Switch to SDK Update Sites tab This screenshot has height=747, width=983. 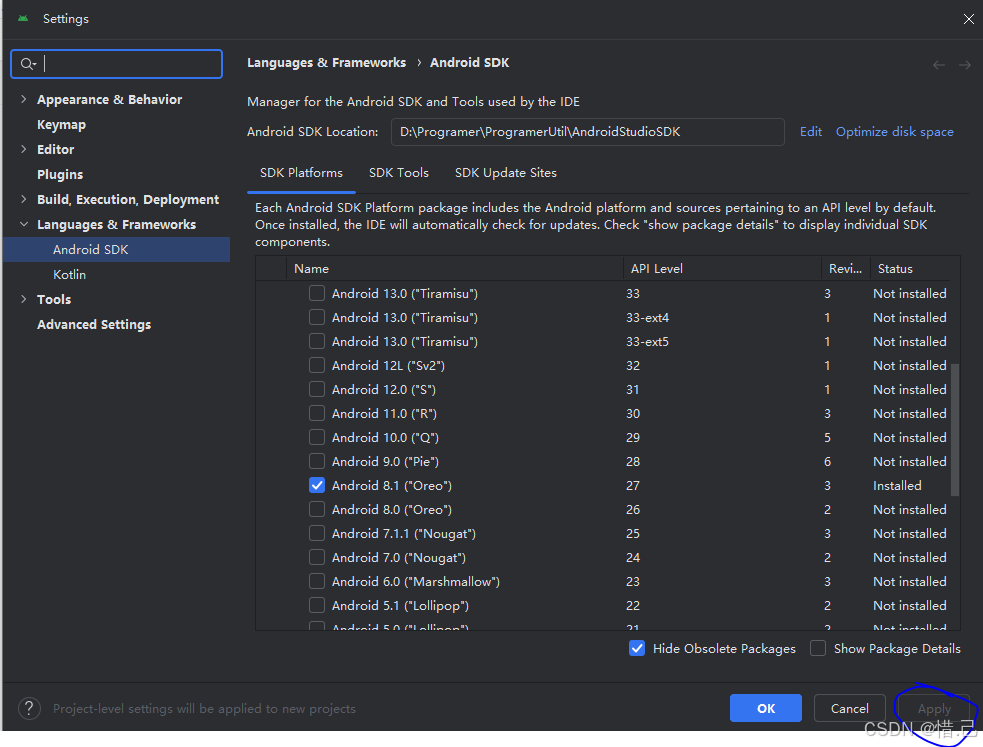coord(505,173)
